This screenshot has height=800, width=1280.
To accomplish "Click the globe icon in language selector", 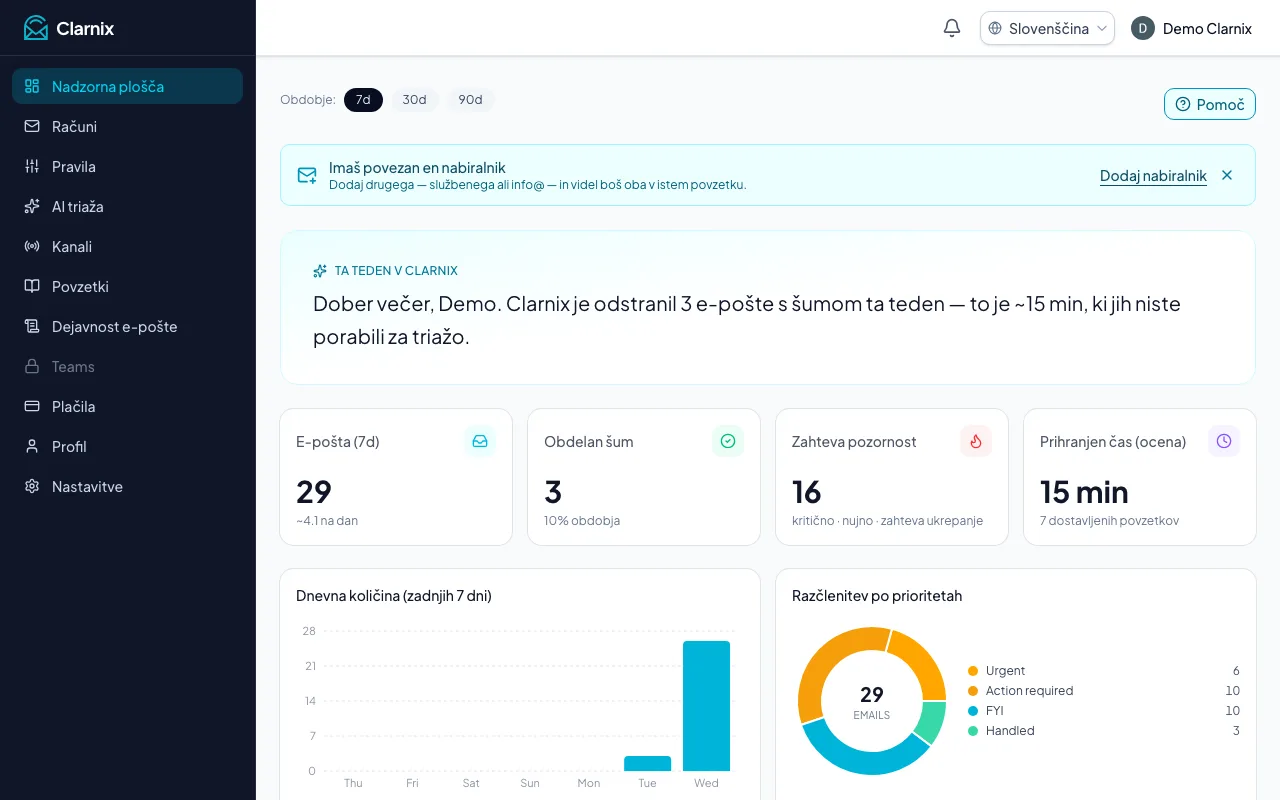I will (995, 28).
